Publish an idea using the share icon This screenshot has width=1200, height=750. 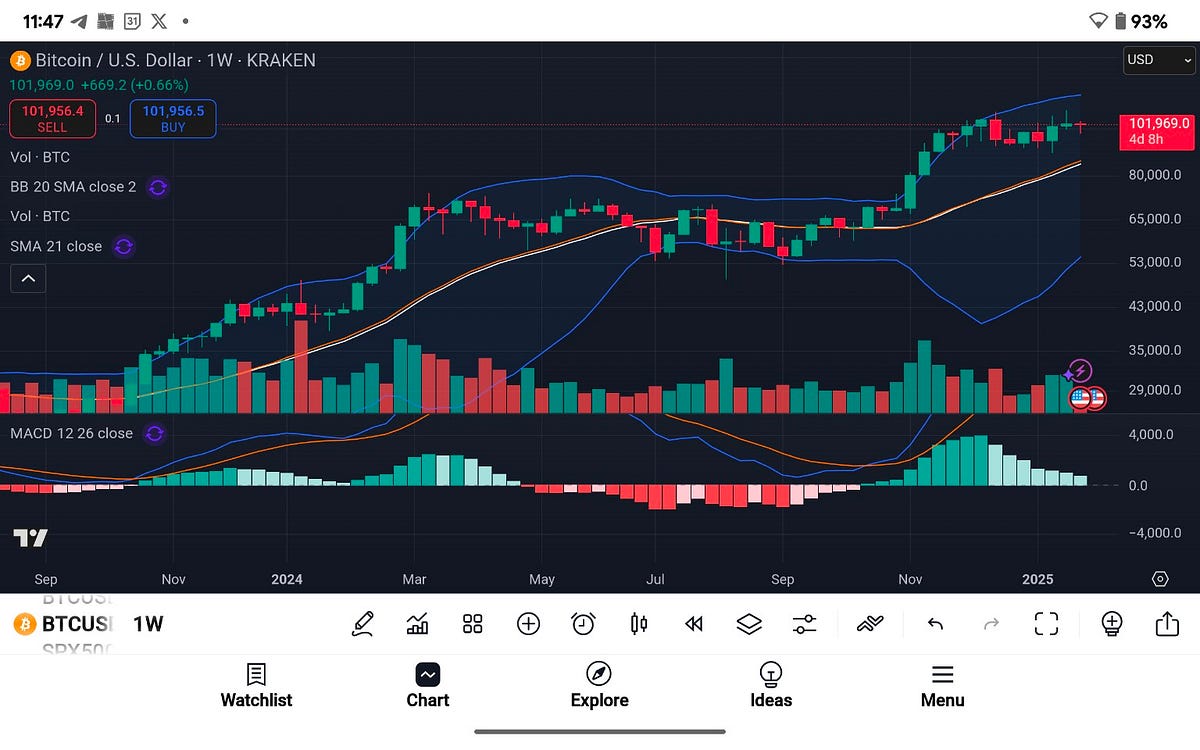(x=1167, y=623)
